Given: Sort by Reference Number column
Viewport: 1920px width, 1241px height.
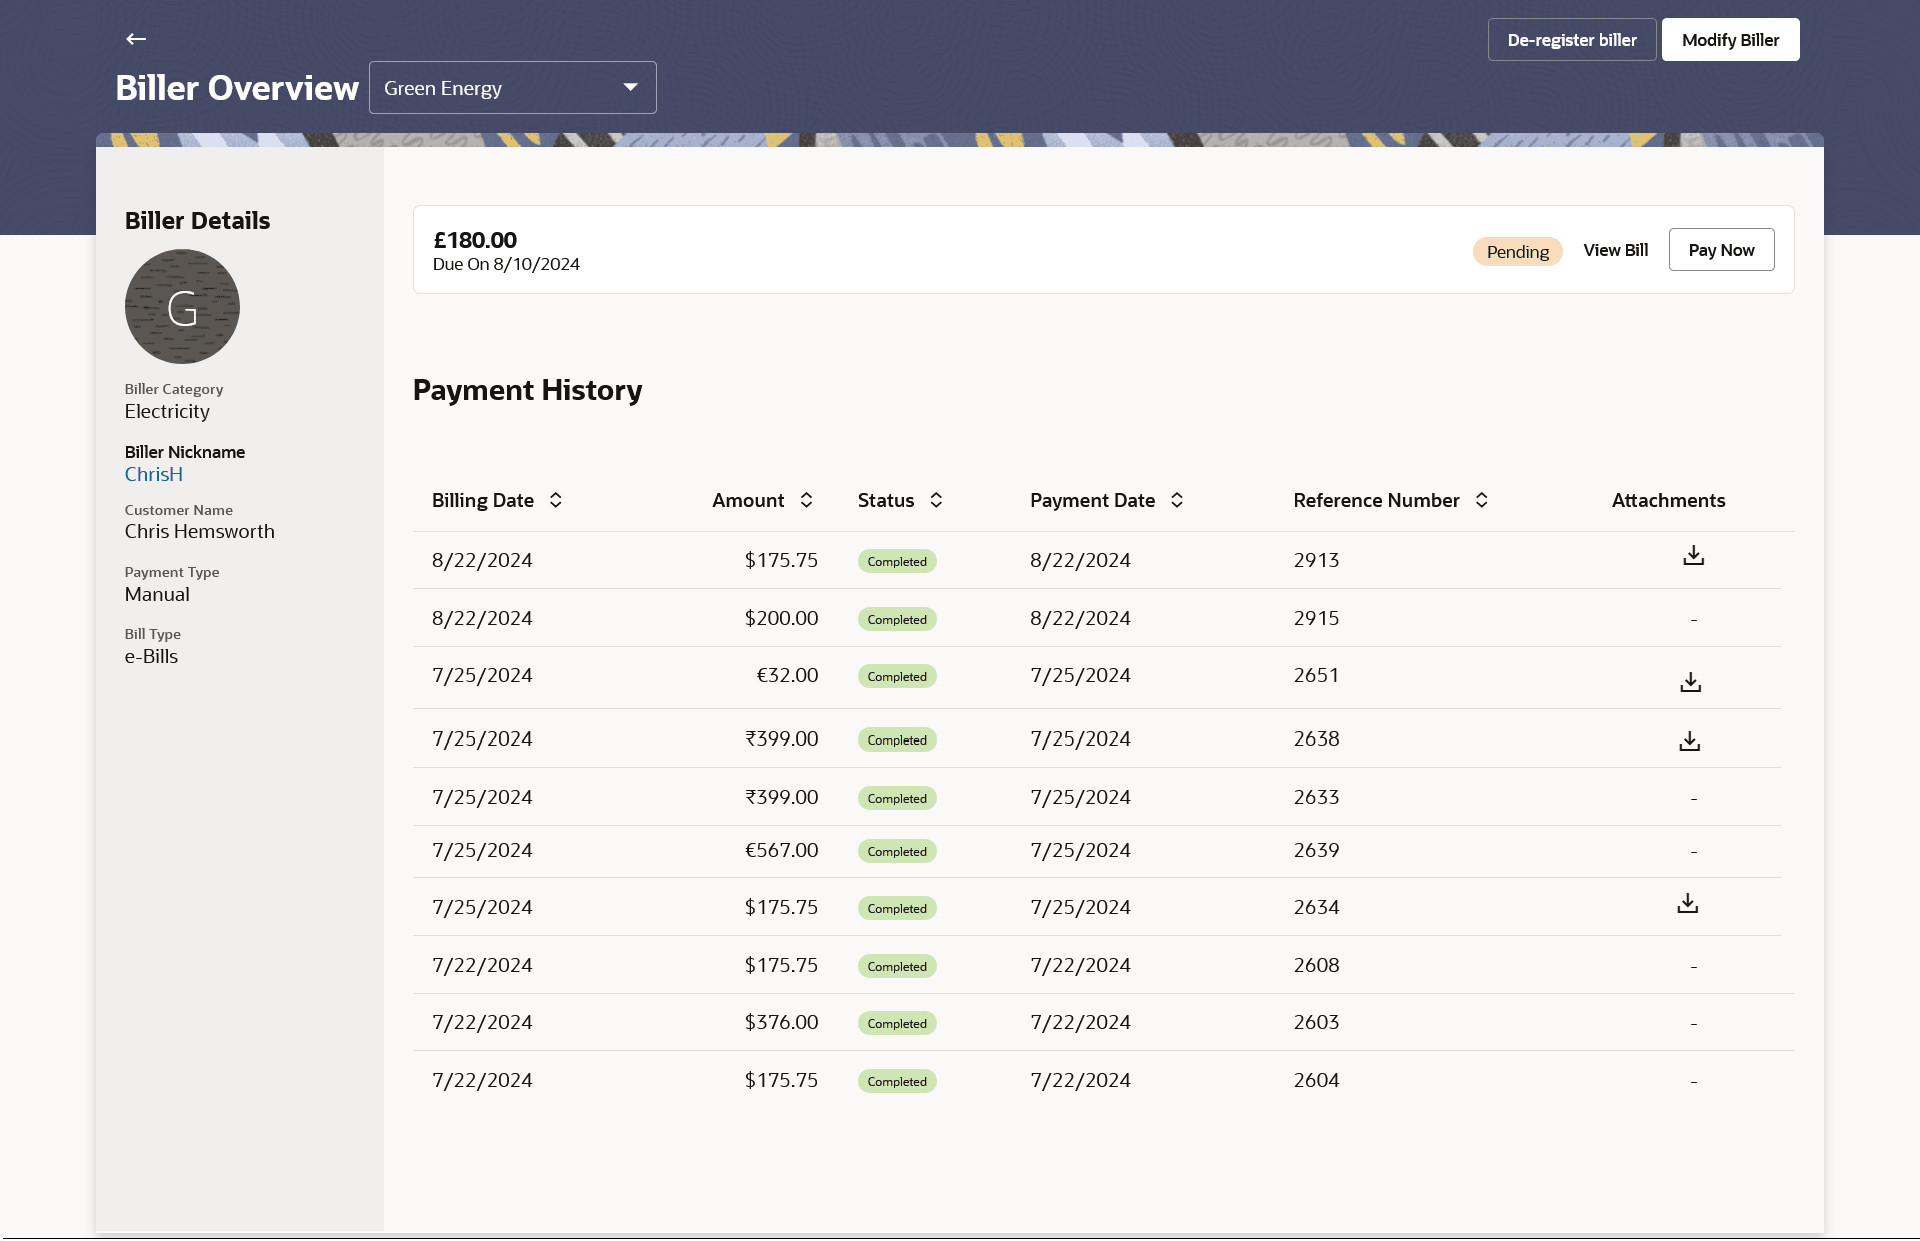Looking at the screenshot, I should 1482,500.
